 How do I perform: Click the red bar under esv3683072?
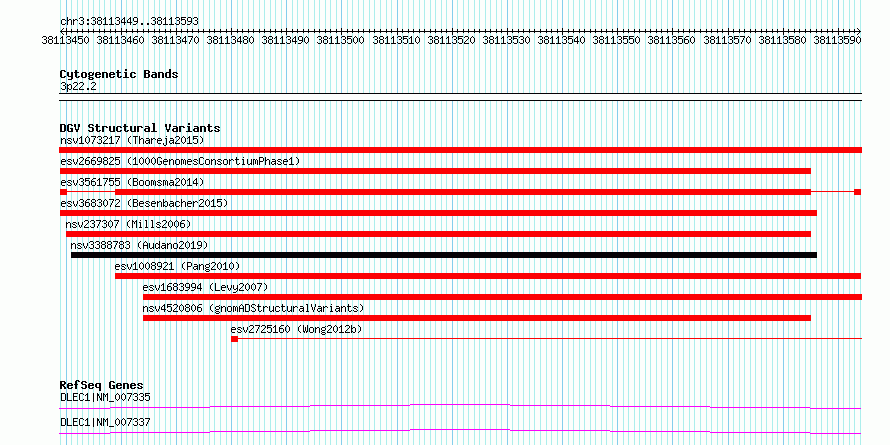tap(438, 213)
